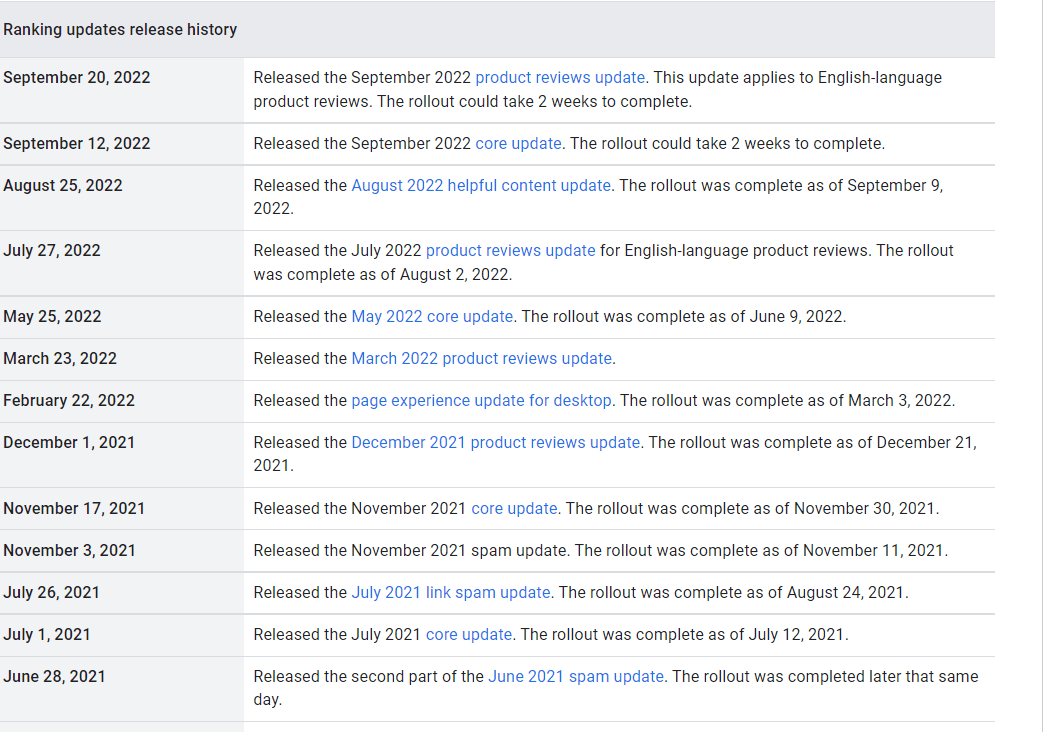Open the May 2022 core update link
1043x732 pixels.
click(x=432, y=317)
